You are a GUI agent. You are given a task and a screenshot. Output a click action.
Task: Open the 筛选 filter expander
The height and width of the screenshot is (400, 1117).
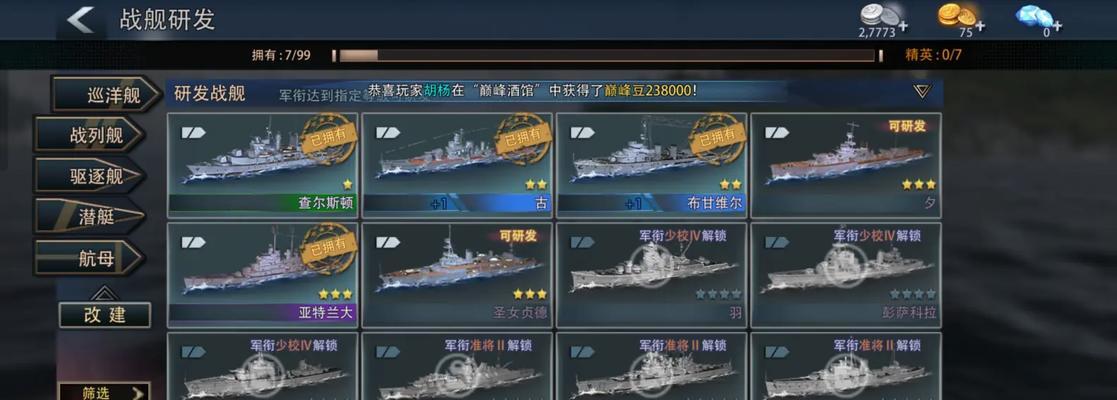[104, 392]
